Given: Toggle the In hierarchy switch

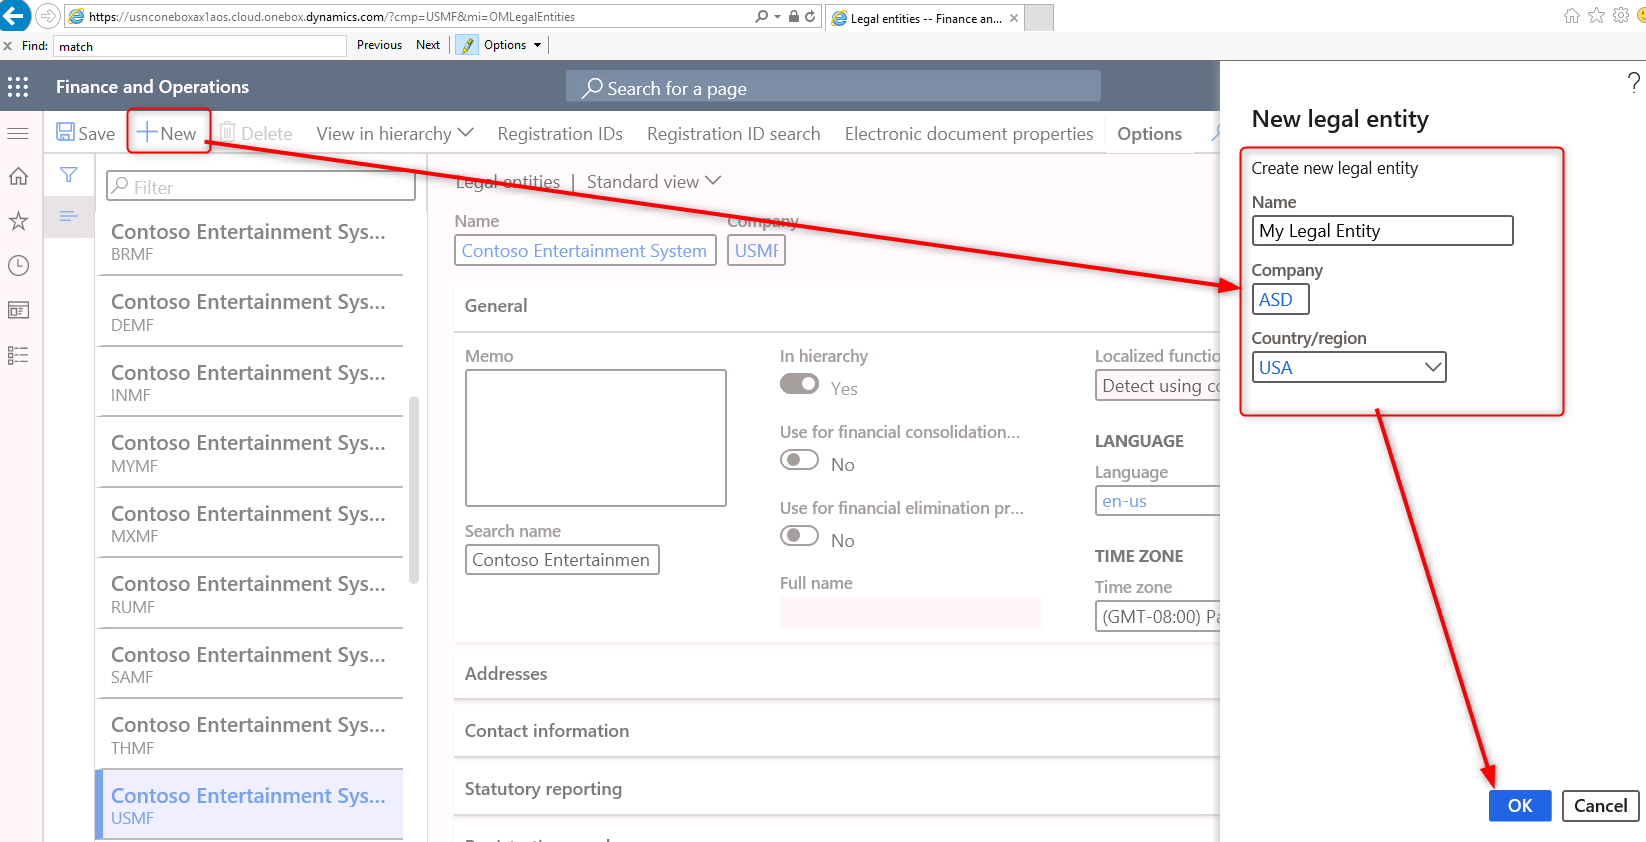Looking at the screenshot, I should [799, 384].
